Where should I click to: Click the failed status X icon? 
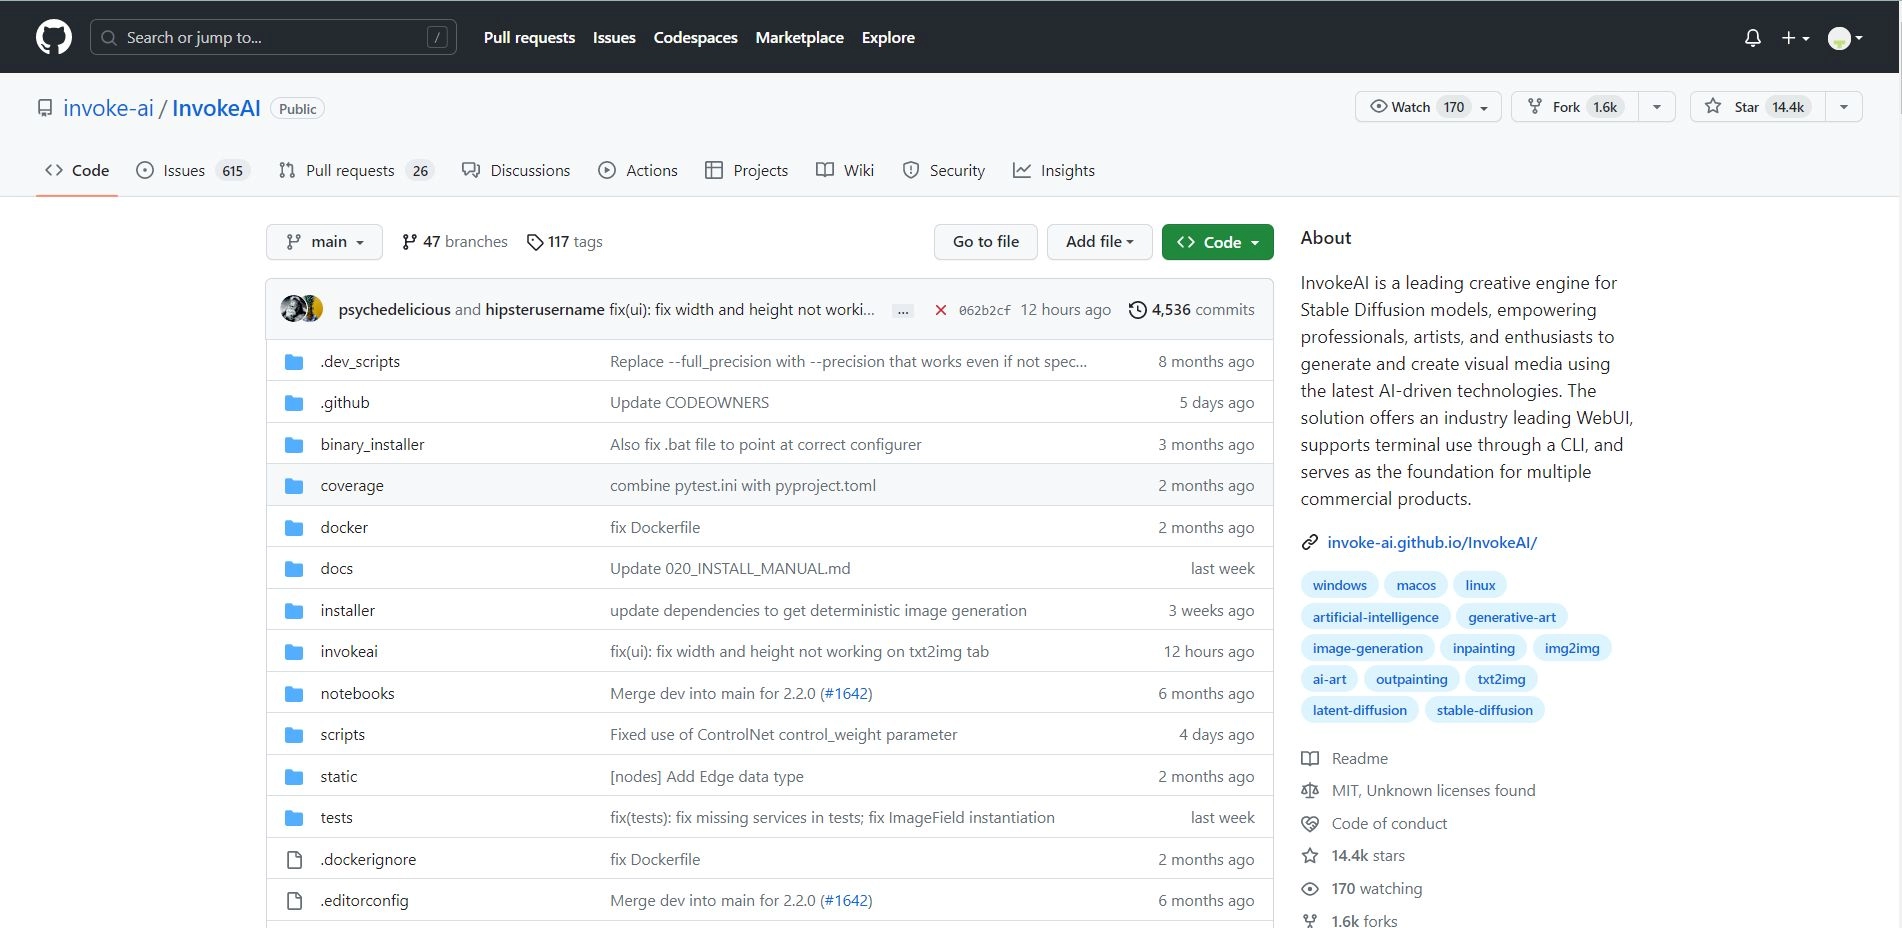(940, 310)
